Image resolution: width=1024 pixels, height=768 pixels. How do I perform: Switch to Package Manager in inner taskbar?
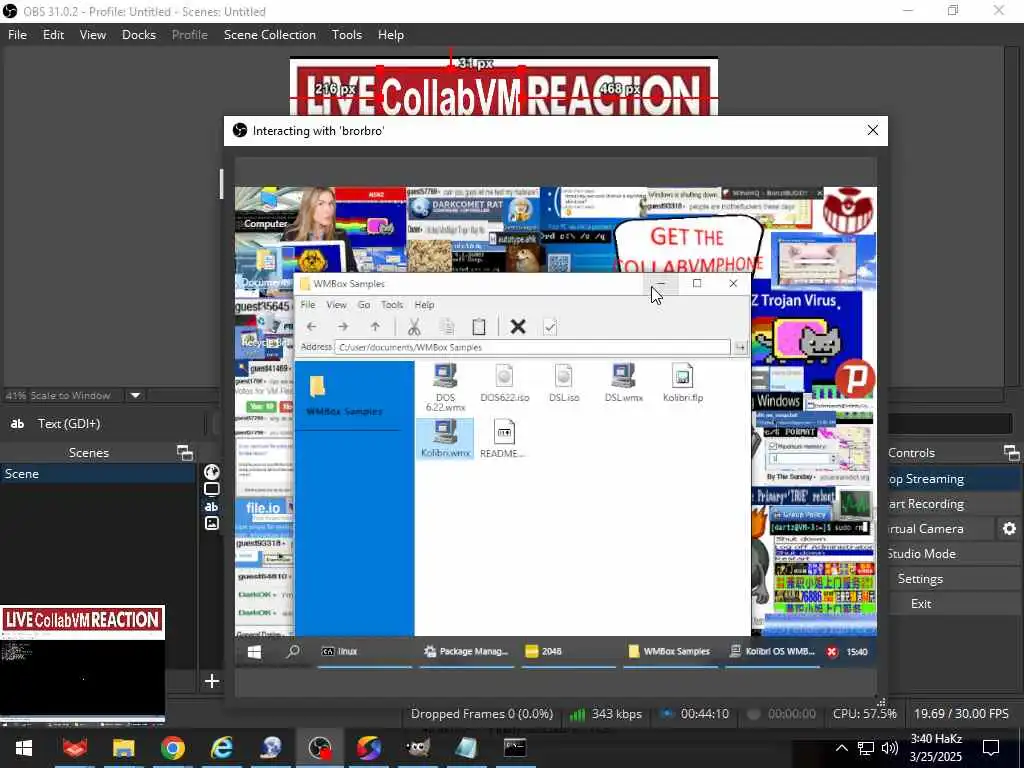coord(466,652)
